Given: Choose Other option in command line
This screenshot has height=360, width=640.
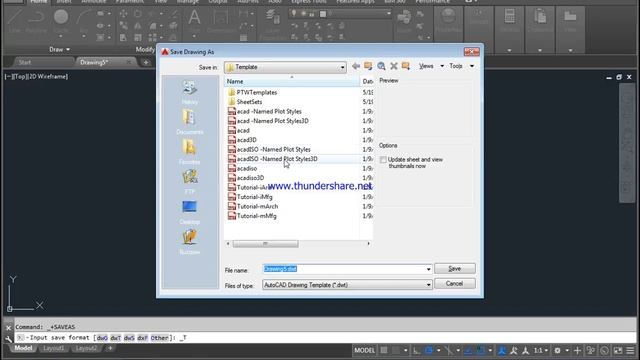Looking at the screenshot, I should [159, 338].
